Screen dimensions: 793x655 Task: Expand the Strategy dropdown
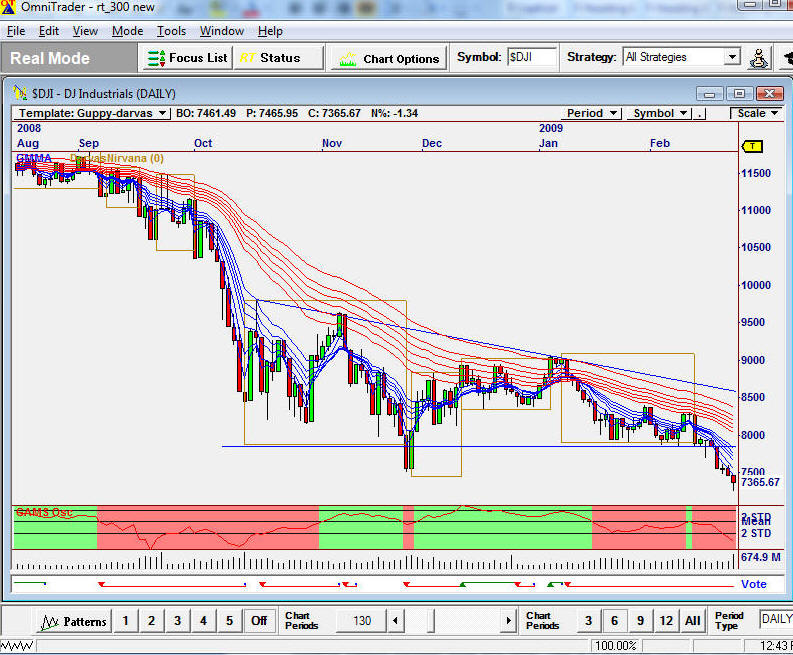click(732, 57)
